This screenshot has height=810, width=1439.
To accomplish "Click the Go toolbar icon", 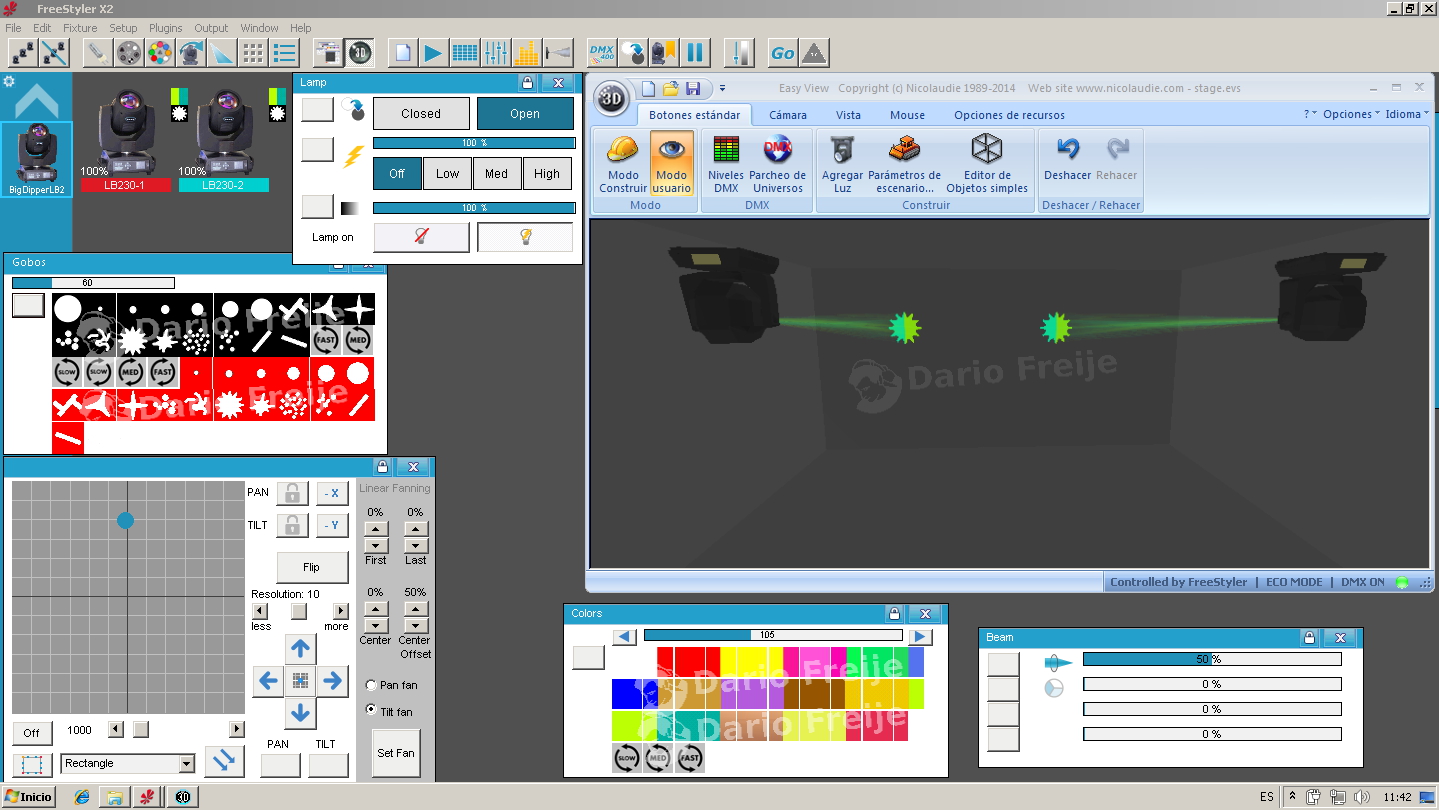I will click(783, 52).
